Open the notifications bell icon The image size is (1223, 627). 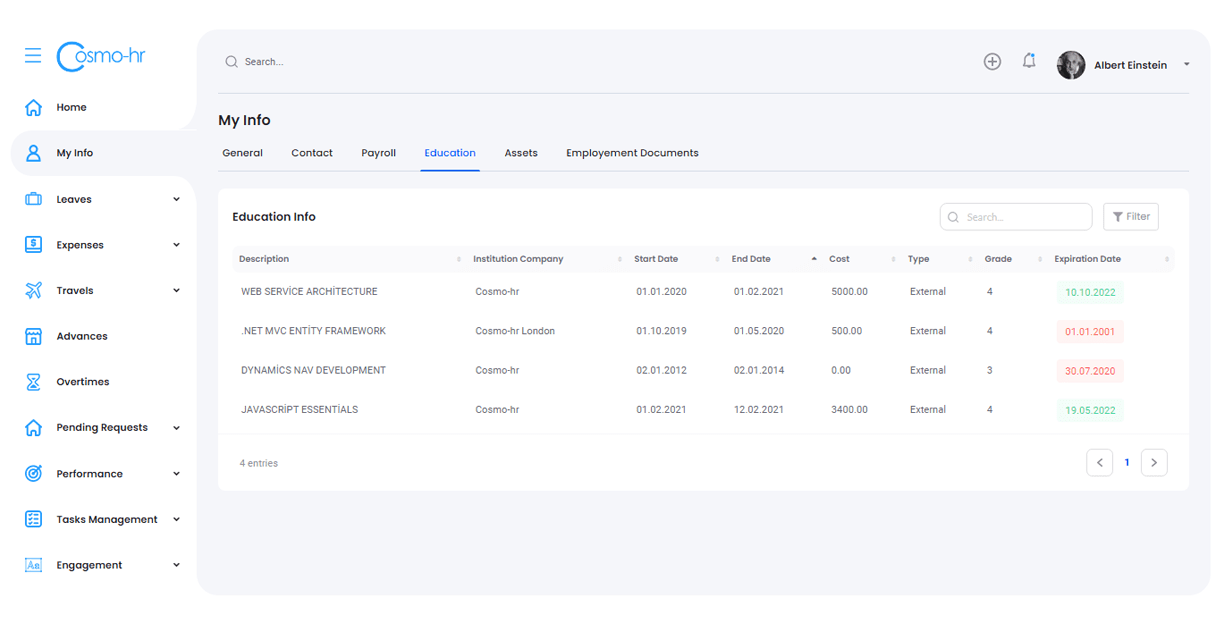[1029, 62]
